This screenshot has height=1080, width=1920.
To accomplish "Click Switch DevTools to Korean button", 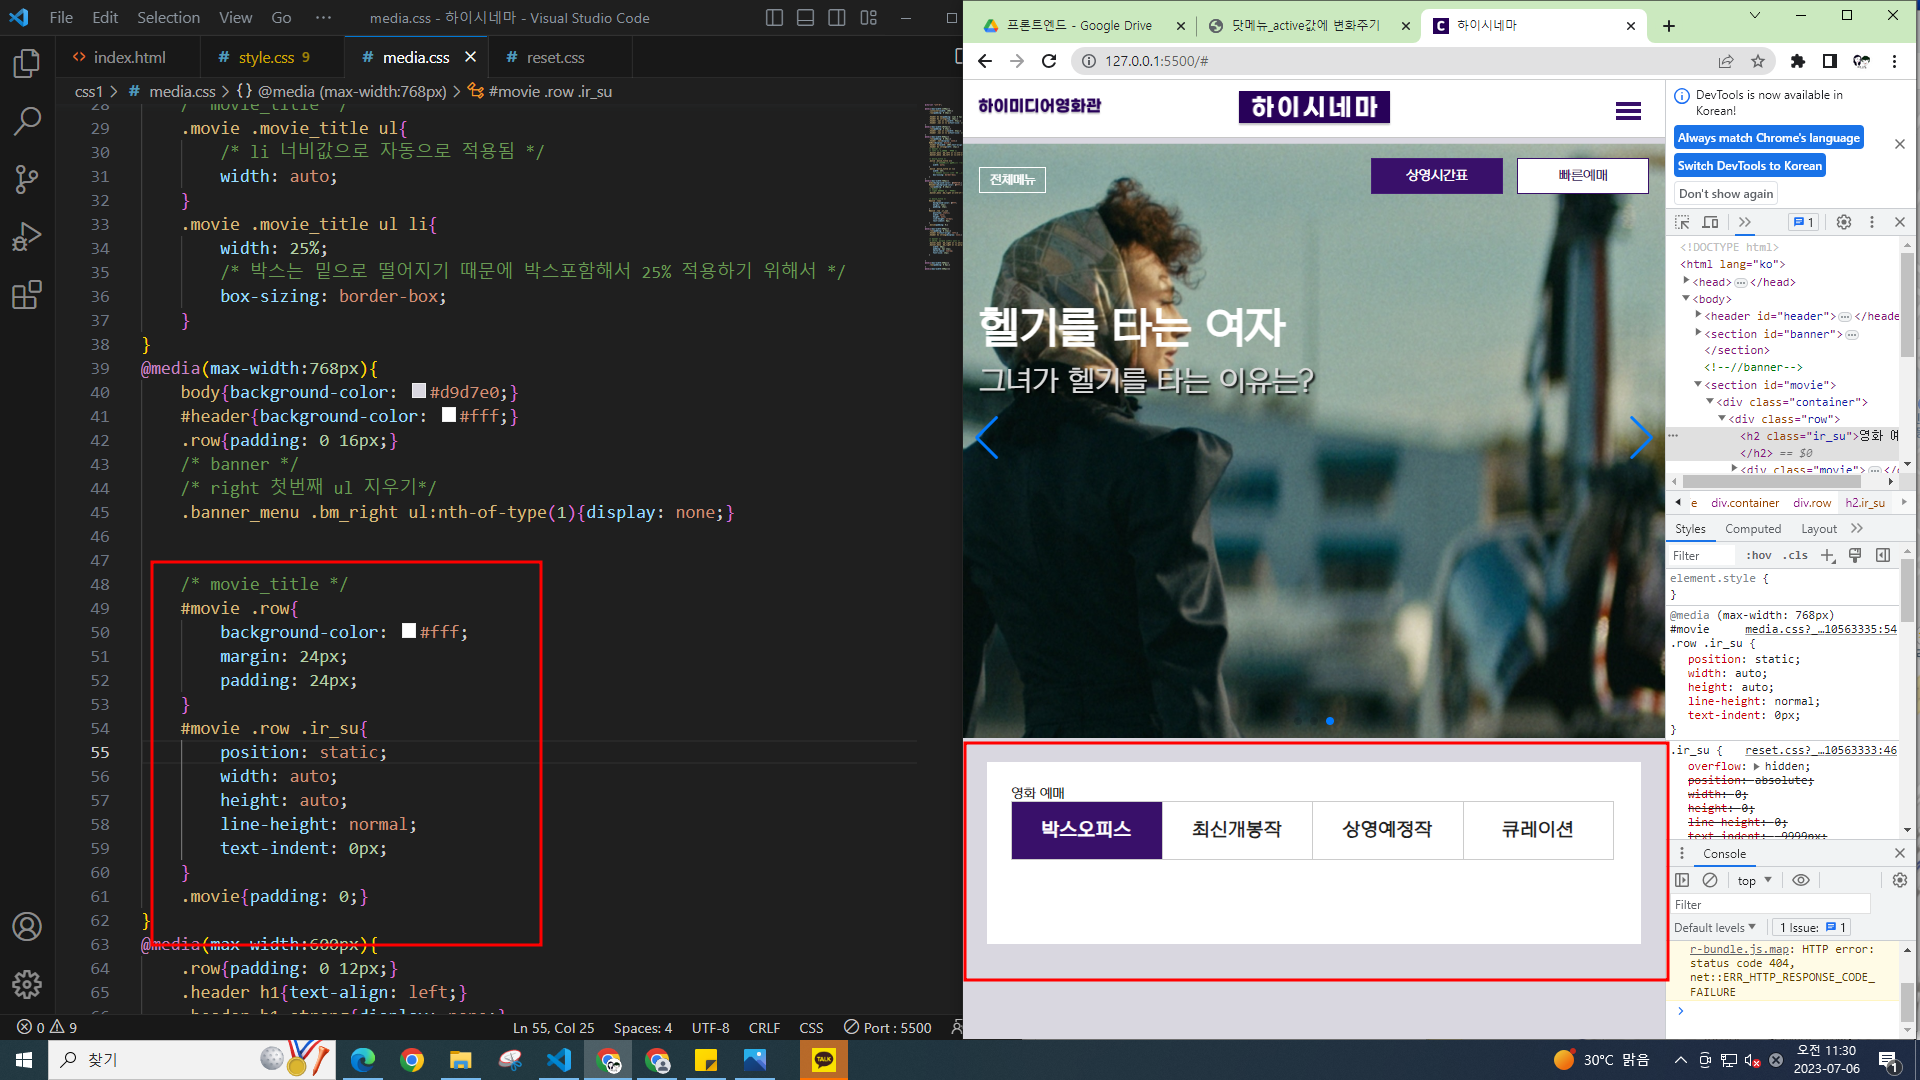I will [x=1749, y=166].
